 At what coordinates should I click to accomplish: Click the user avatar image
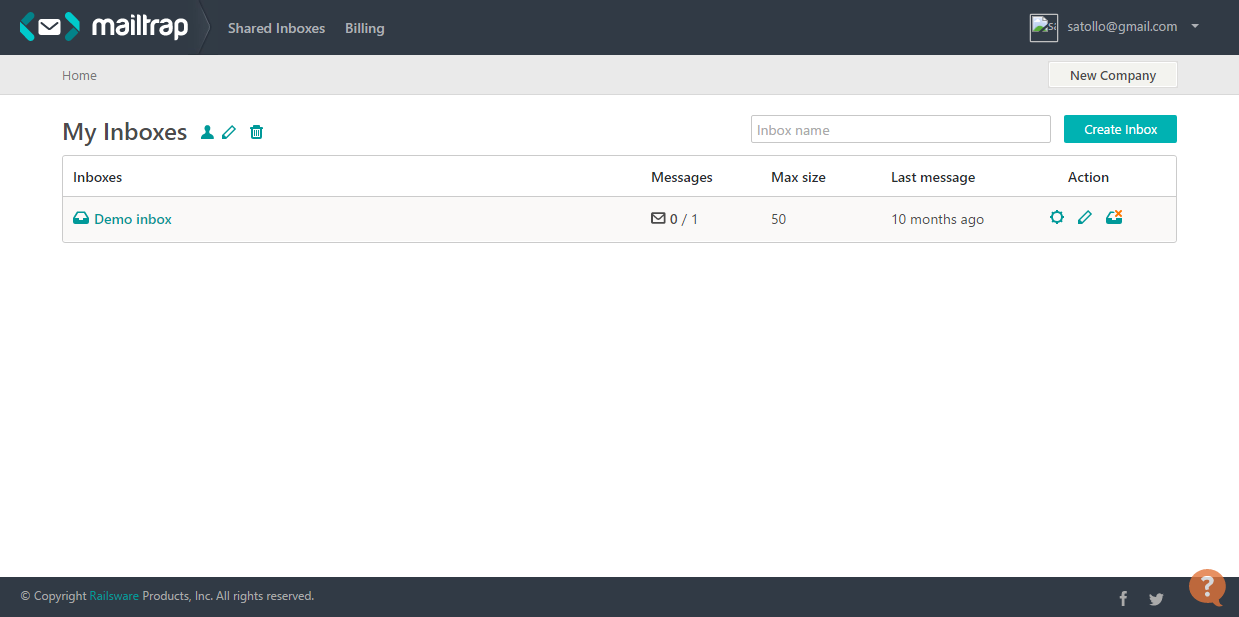tap(1044, 27)
